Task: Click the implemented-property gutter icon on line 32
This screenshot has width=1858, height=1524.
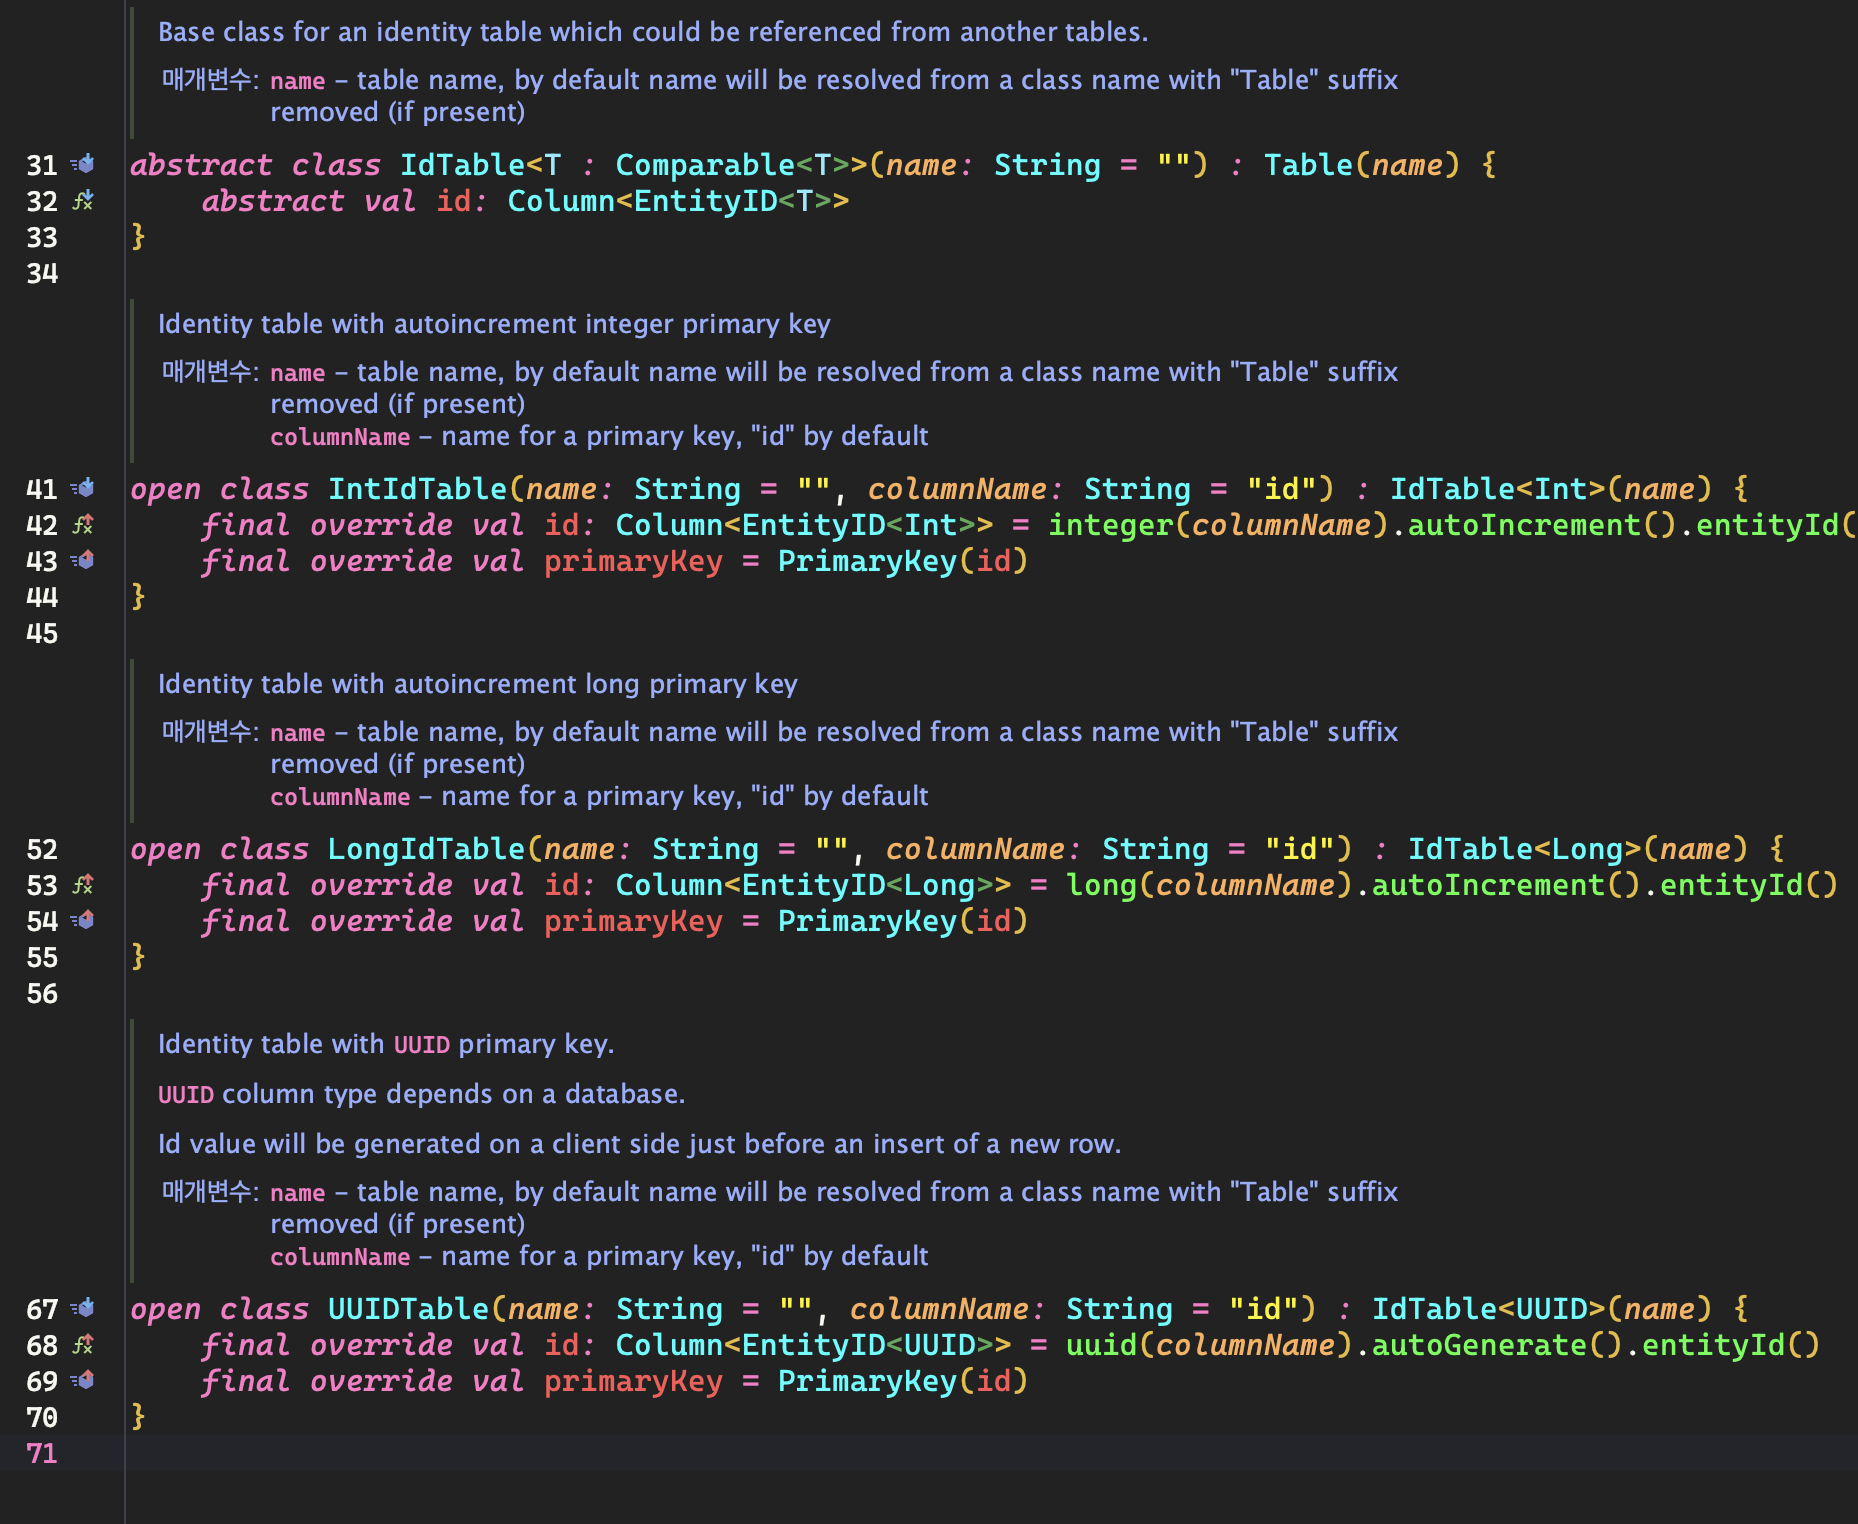Action: click(83, 200)
